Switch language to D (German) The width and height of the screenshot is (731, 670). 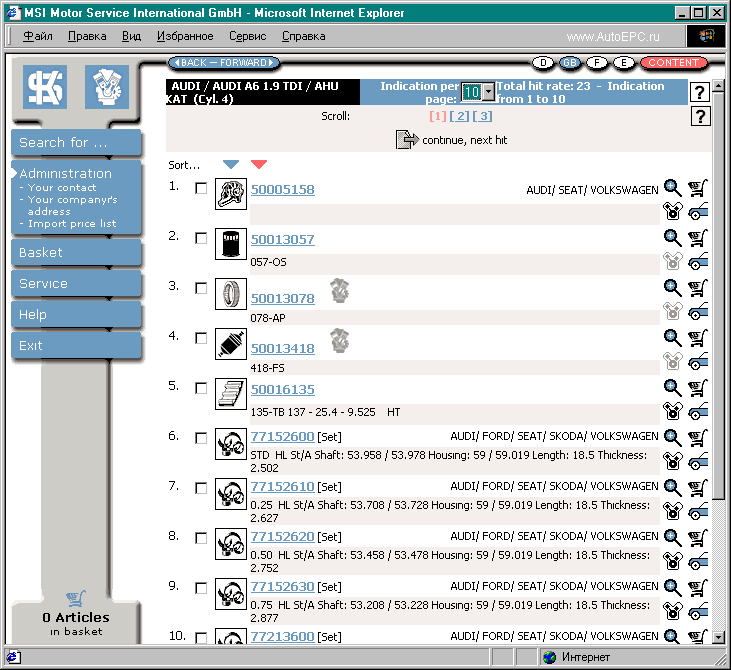543,62
